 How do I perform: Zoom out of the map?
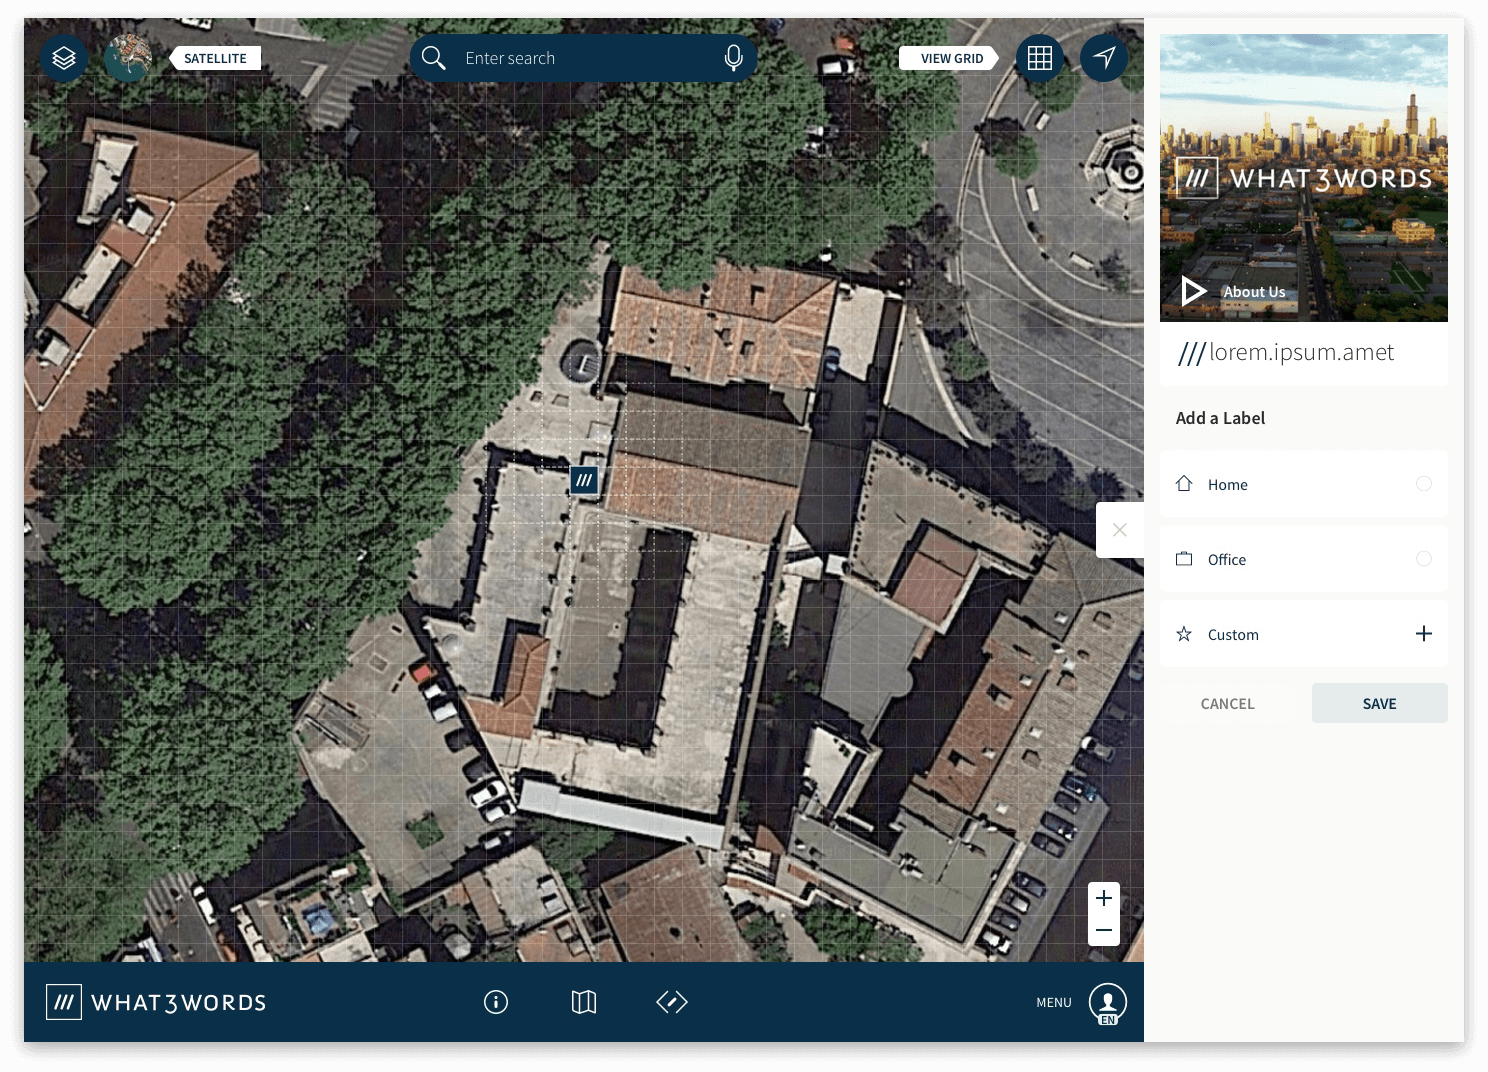[1104, 930]
